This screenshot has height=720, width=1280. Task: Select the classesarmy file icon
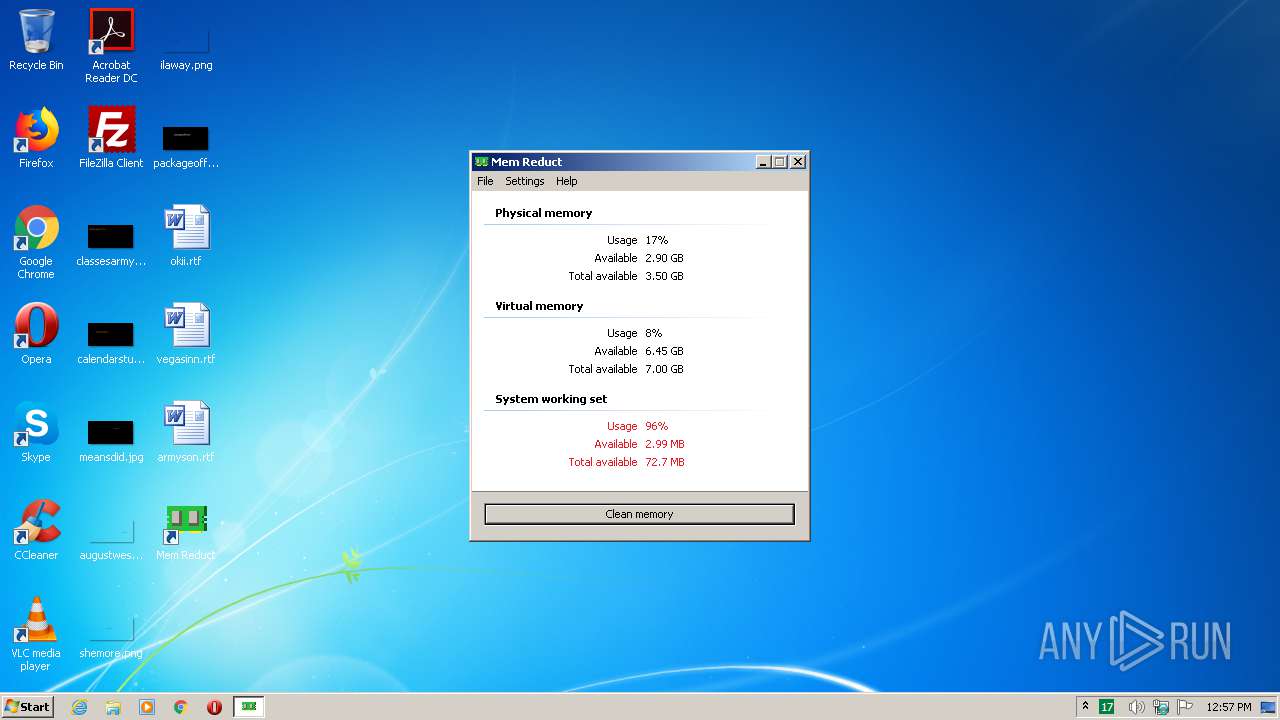coord(111,243)
